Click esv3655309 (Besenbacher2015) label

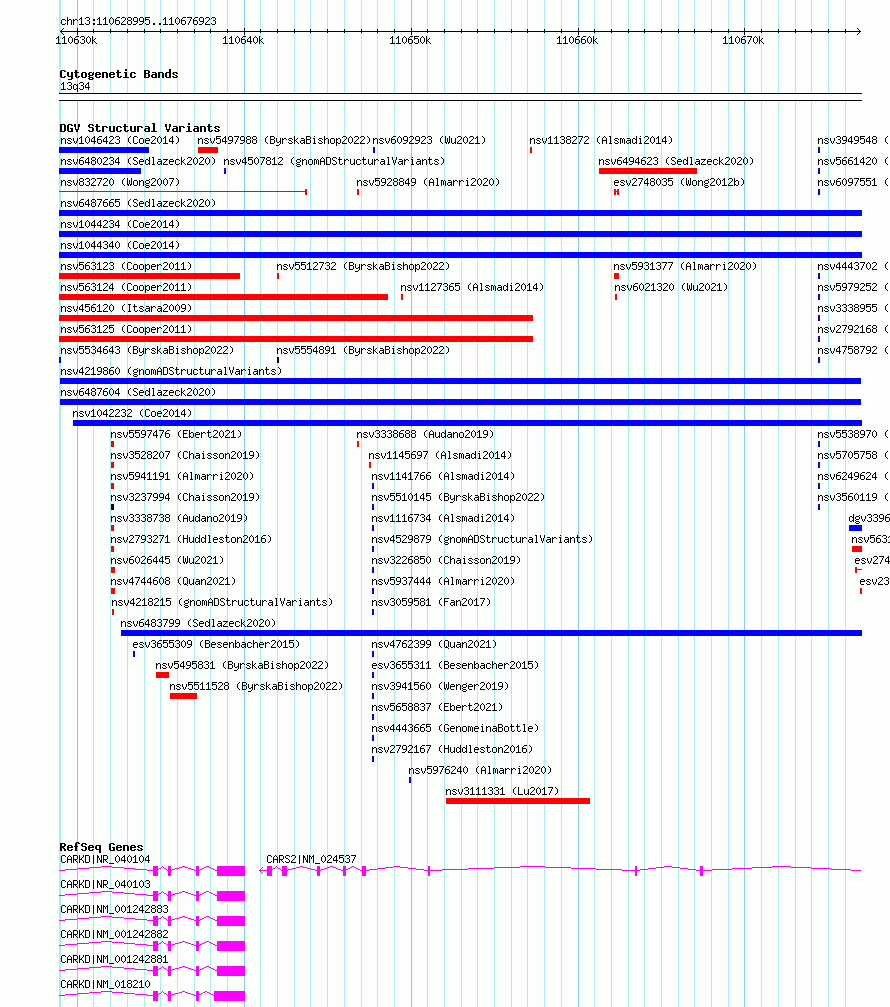point(216,644)
